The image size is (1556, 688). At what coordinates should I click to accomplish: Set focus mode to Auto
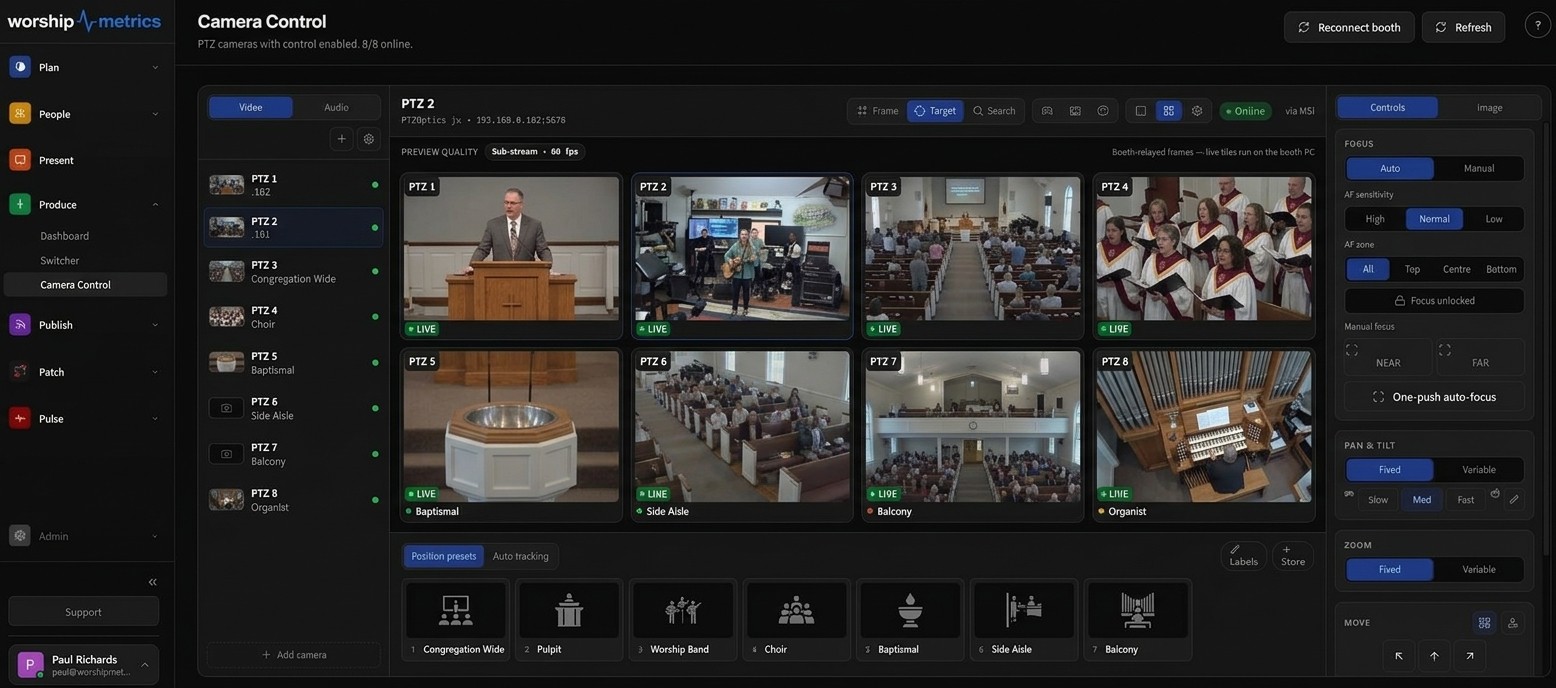coord(1390,168)
